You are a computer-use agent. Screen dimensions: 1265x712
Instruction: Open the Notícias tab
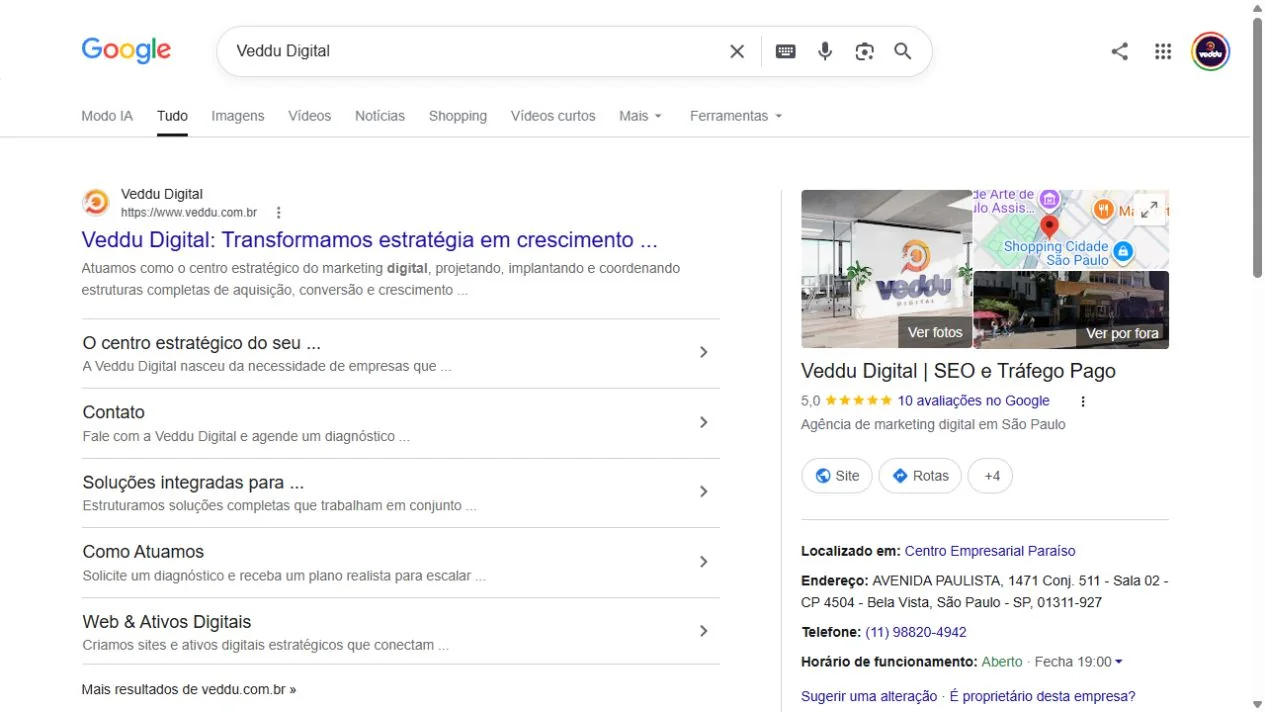click(380, 116)
